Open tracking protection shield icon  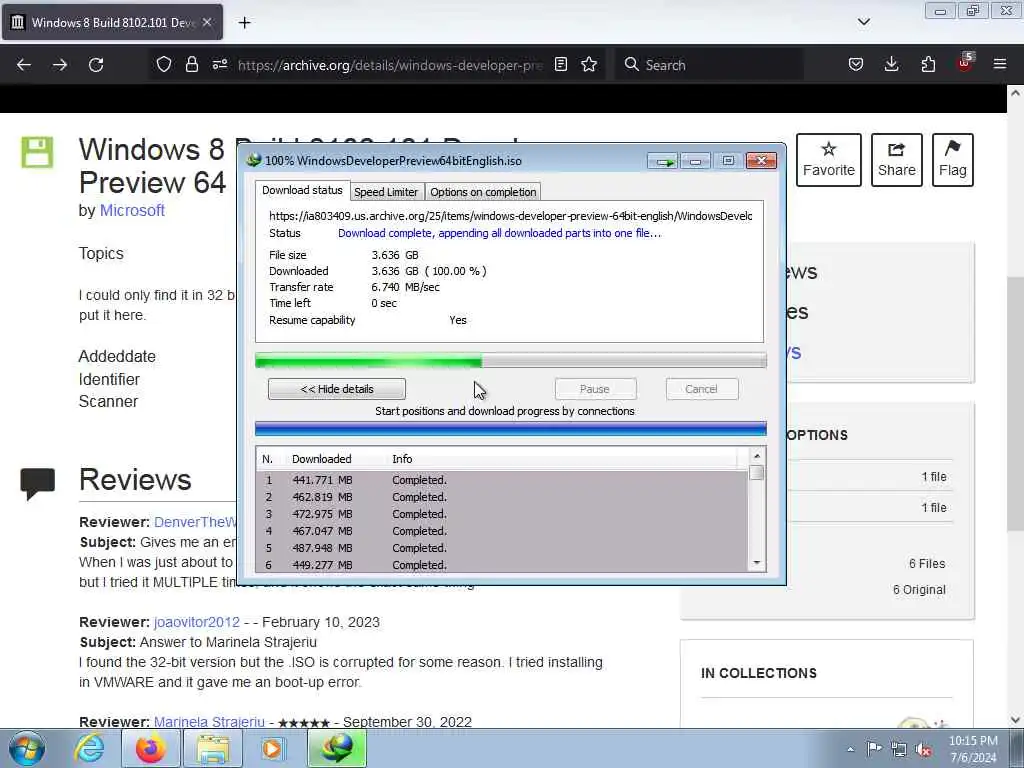(x=164, y=64)
